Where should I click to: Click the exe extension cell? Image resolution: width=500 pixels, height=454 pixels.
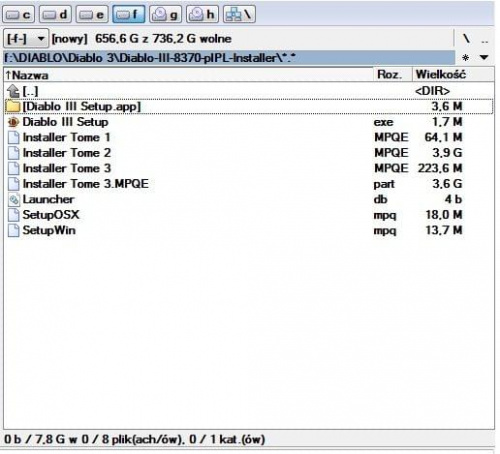pyautogui.click(x=383, y=122)
